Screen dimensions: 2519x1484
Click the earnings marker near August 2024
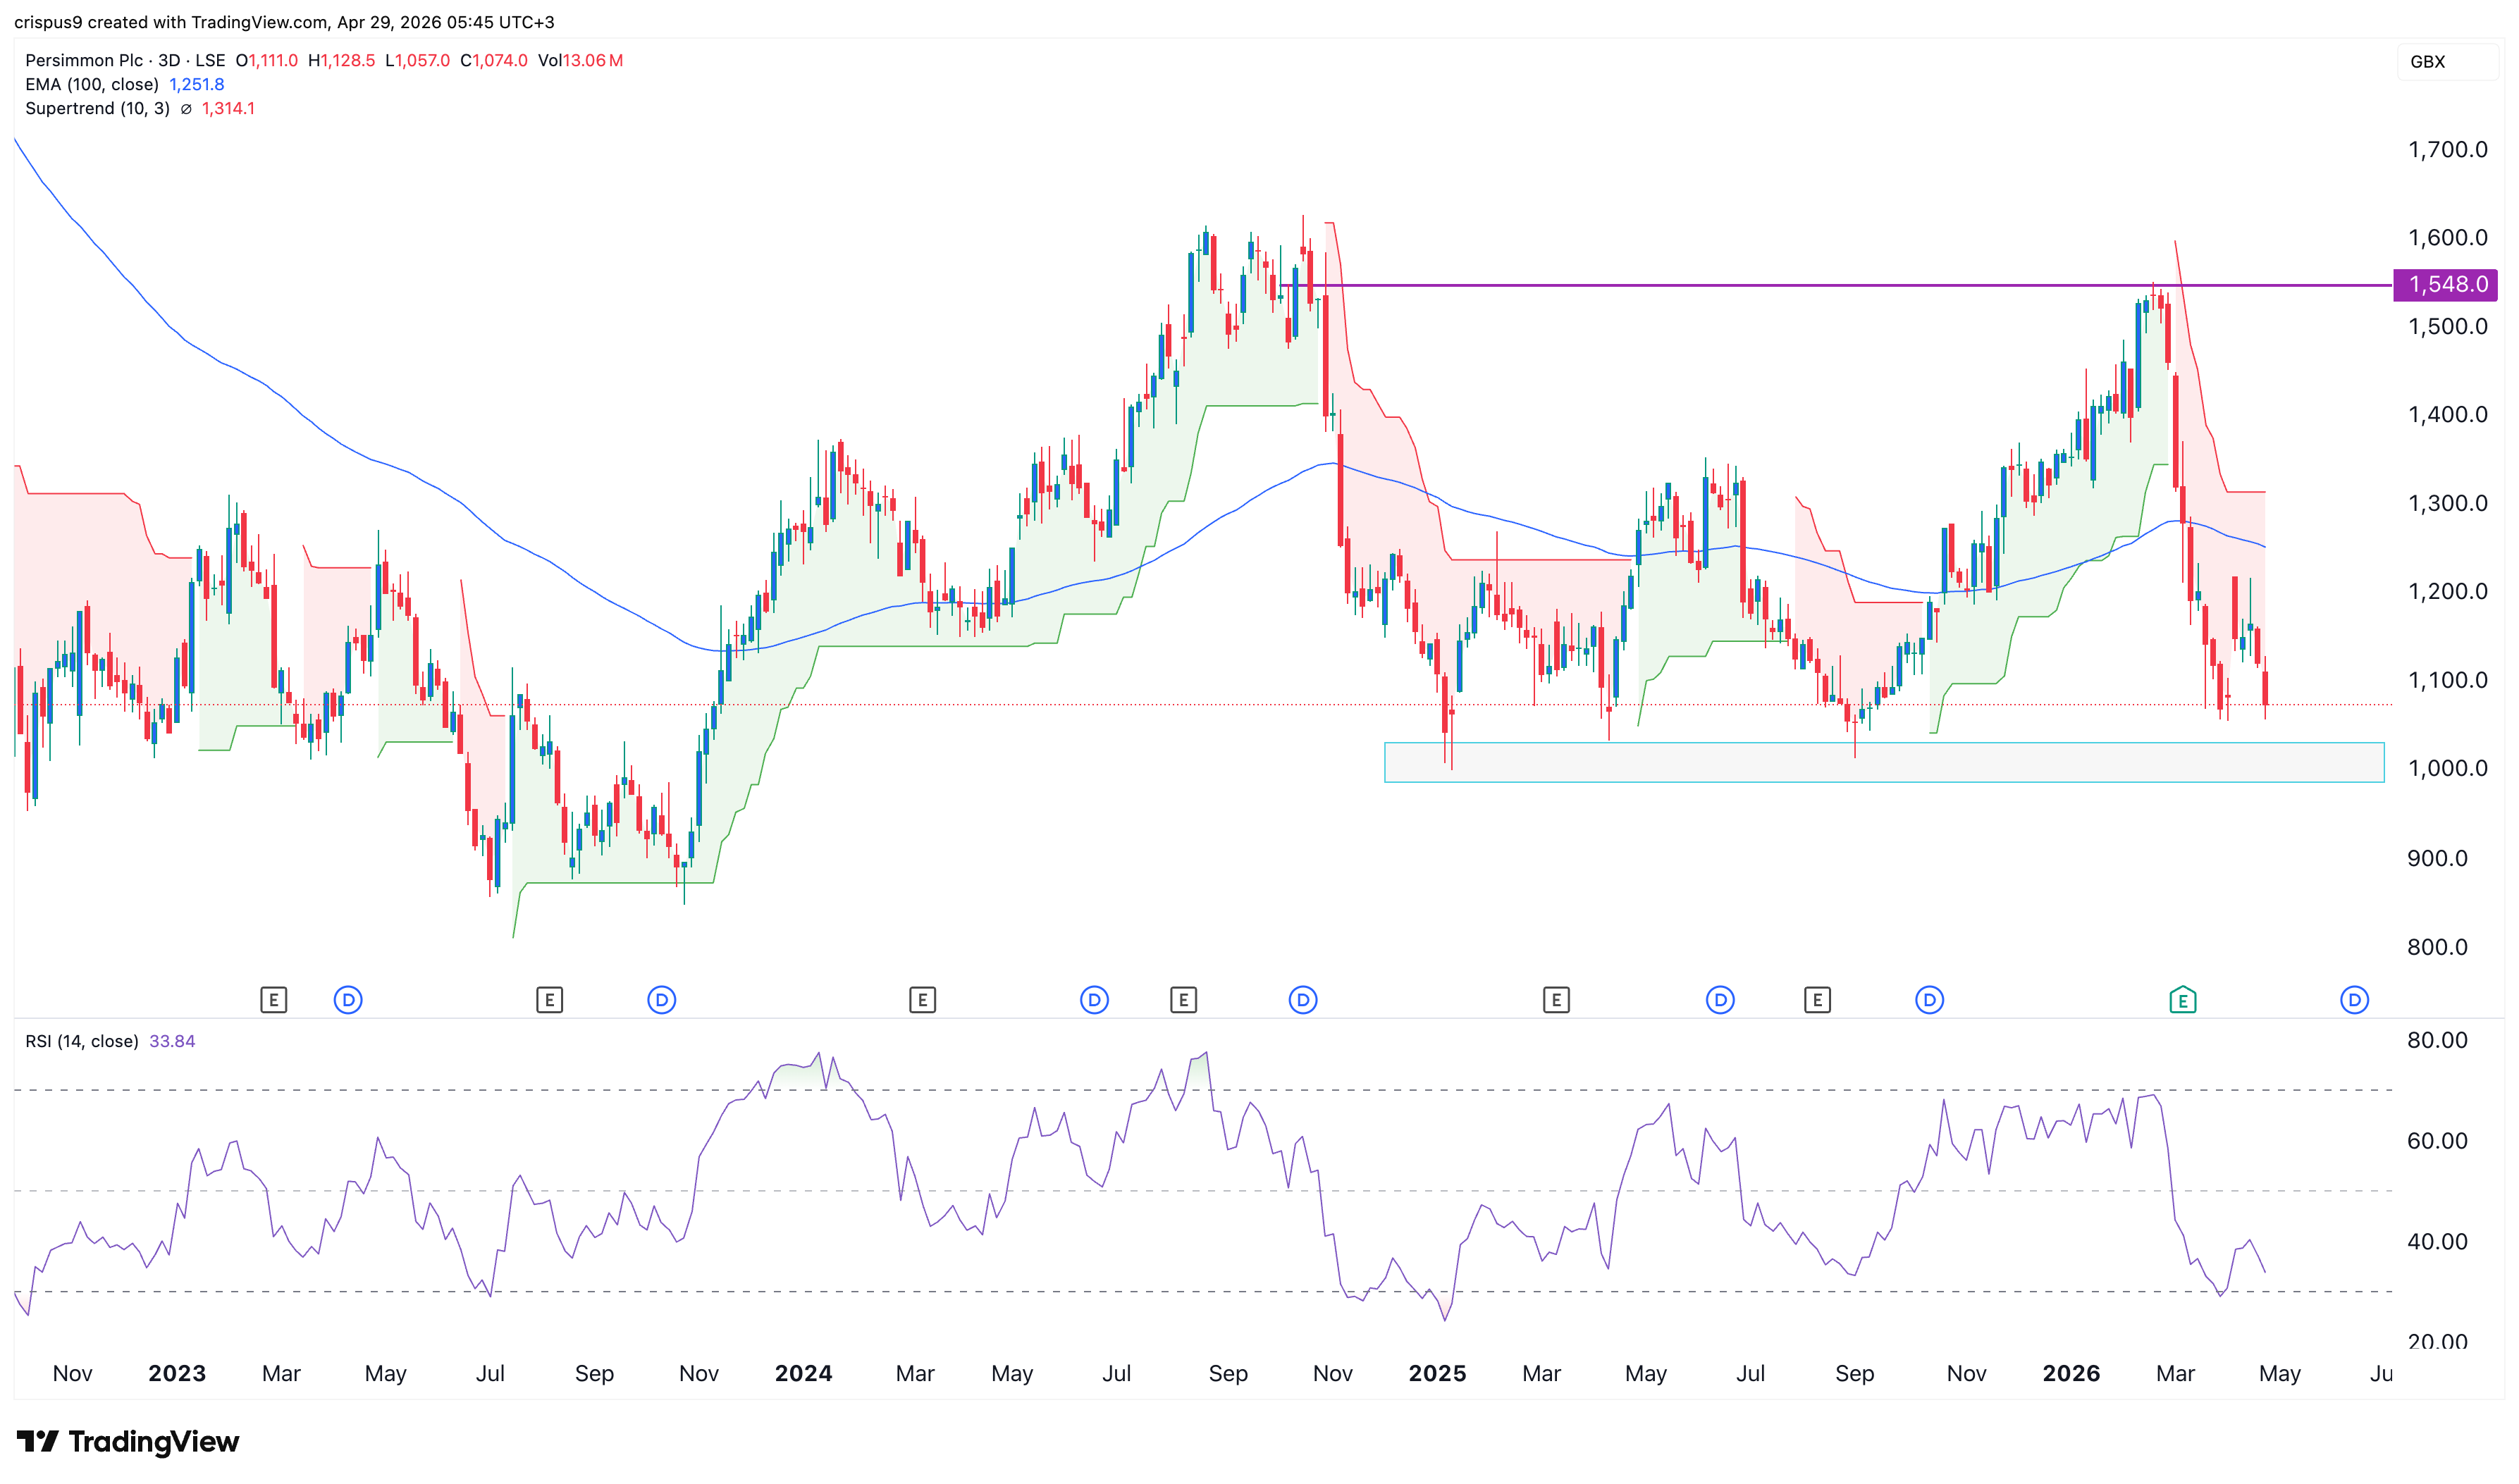(x=1183, y=999)
